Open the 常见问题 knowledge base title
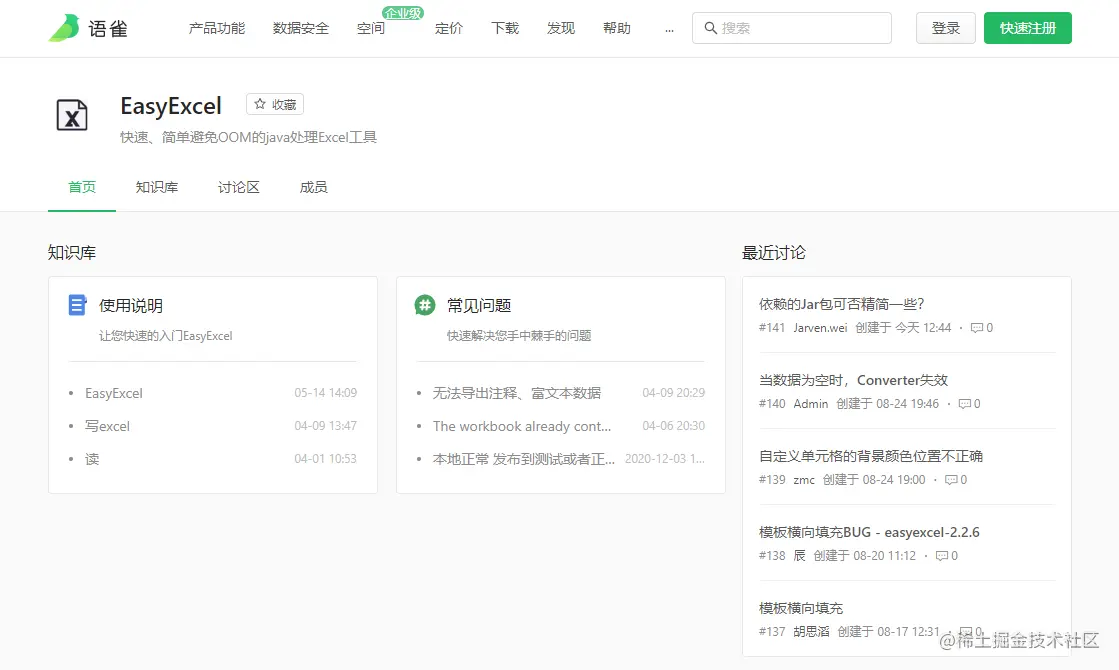Viewport: 1119px width, 670px height. [x=479, y=305]
